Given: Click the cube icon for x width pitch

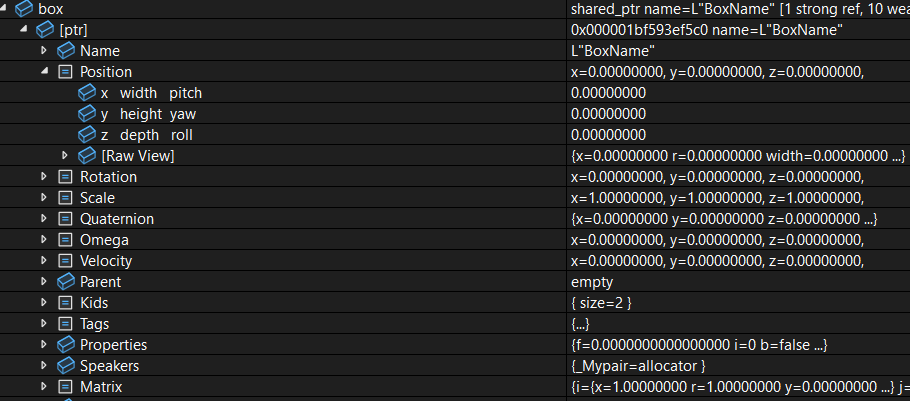Looking at the screenshot, I should pyautogui.click(x=87, y=93).
